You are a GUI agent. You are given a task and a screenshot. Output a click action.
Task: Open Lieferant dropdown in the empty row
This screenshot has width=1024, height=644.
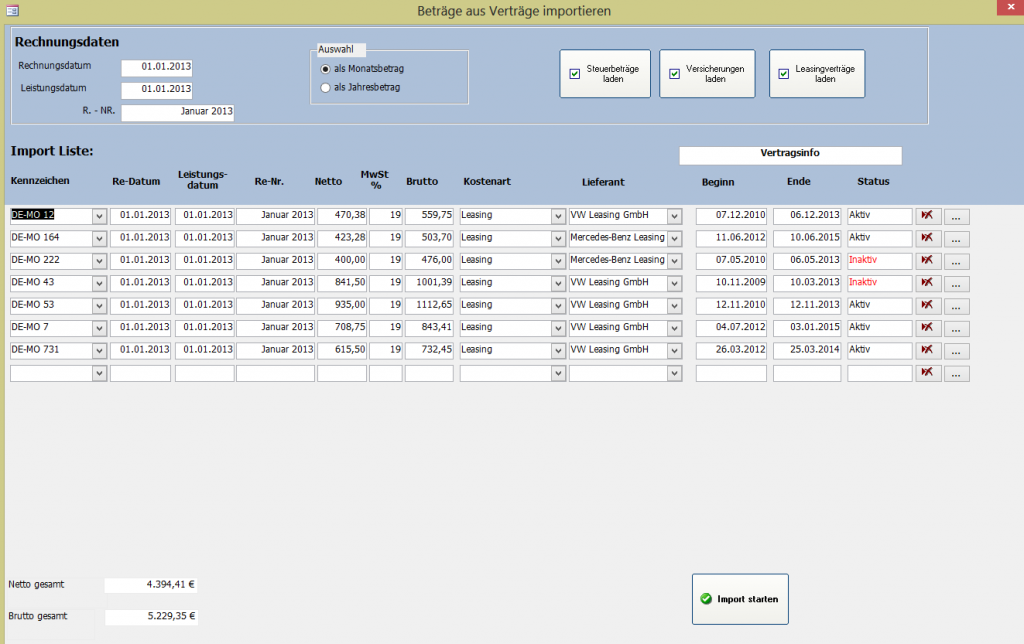675,373
